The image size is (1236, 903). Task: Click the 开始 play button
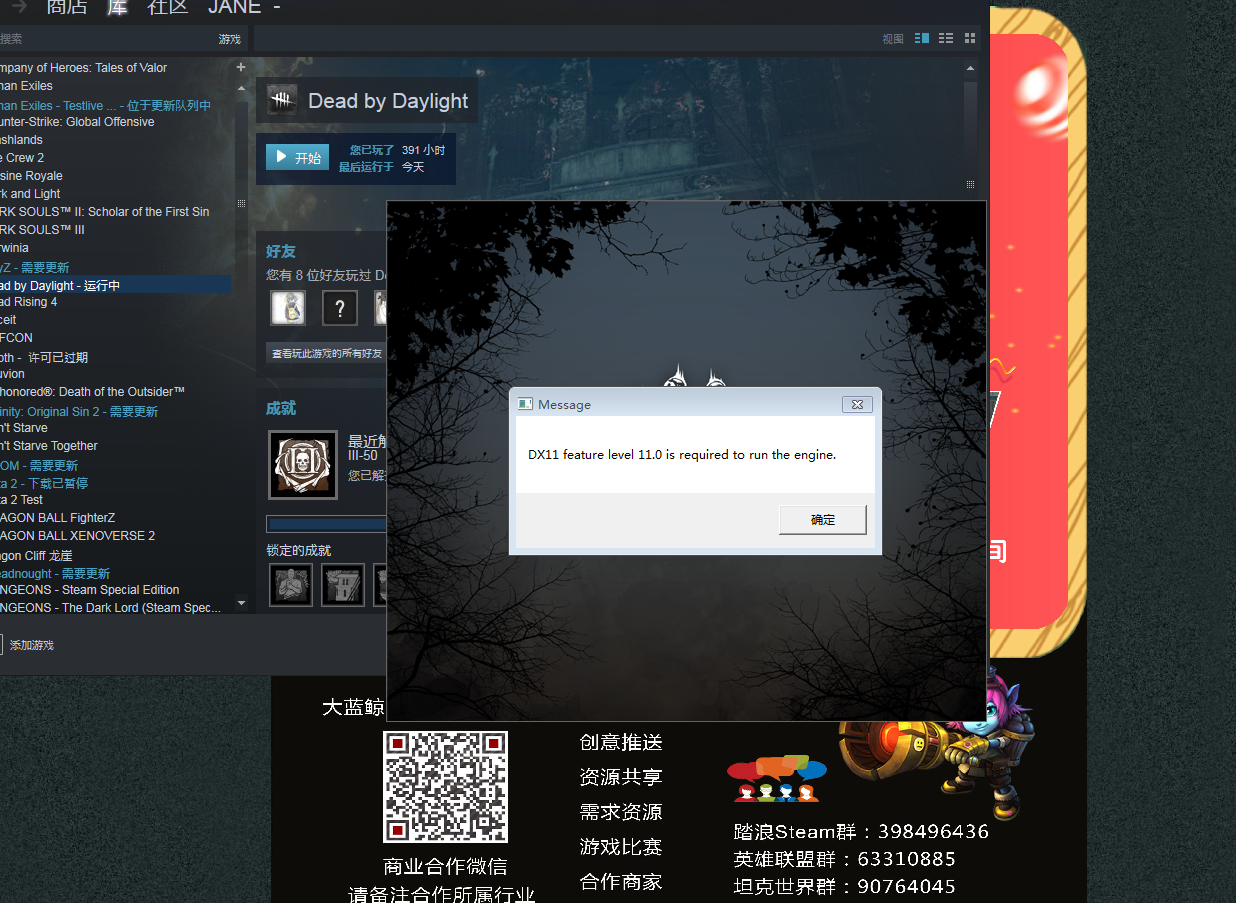(x=297, y=157)
